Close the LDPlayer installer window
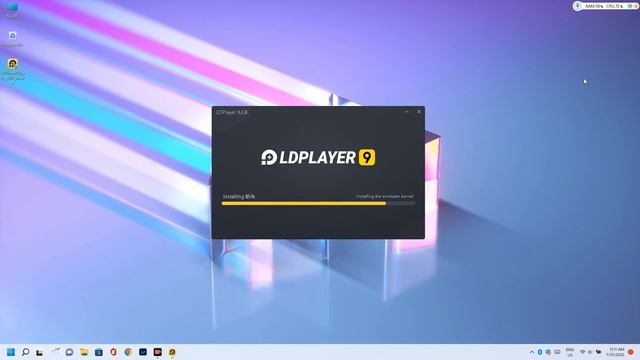The width and height of the screenshot is (640, 360). coord(419,111)
